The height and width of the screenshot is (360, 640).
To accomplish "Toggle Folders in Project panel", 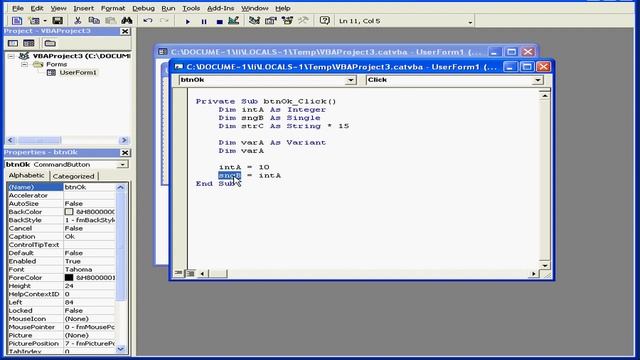I will pyautogui.click(x=50, y=43).
